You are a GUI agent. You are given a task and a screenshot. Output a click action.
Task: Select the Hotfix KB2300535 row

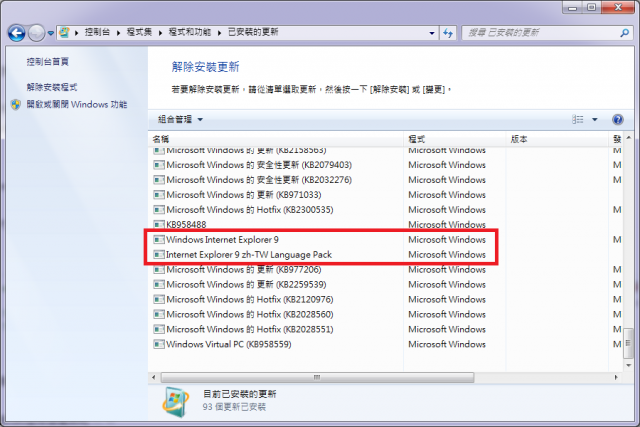[x=385, y=210]
